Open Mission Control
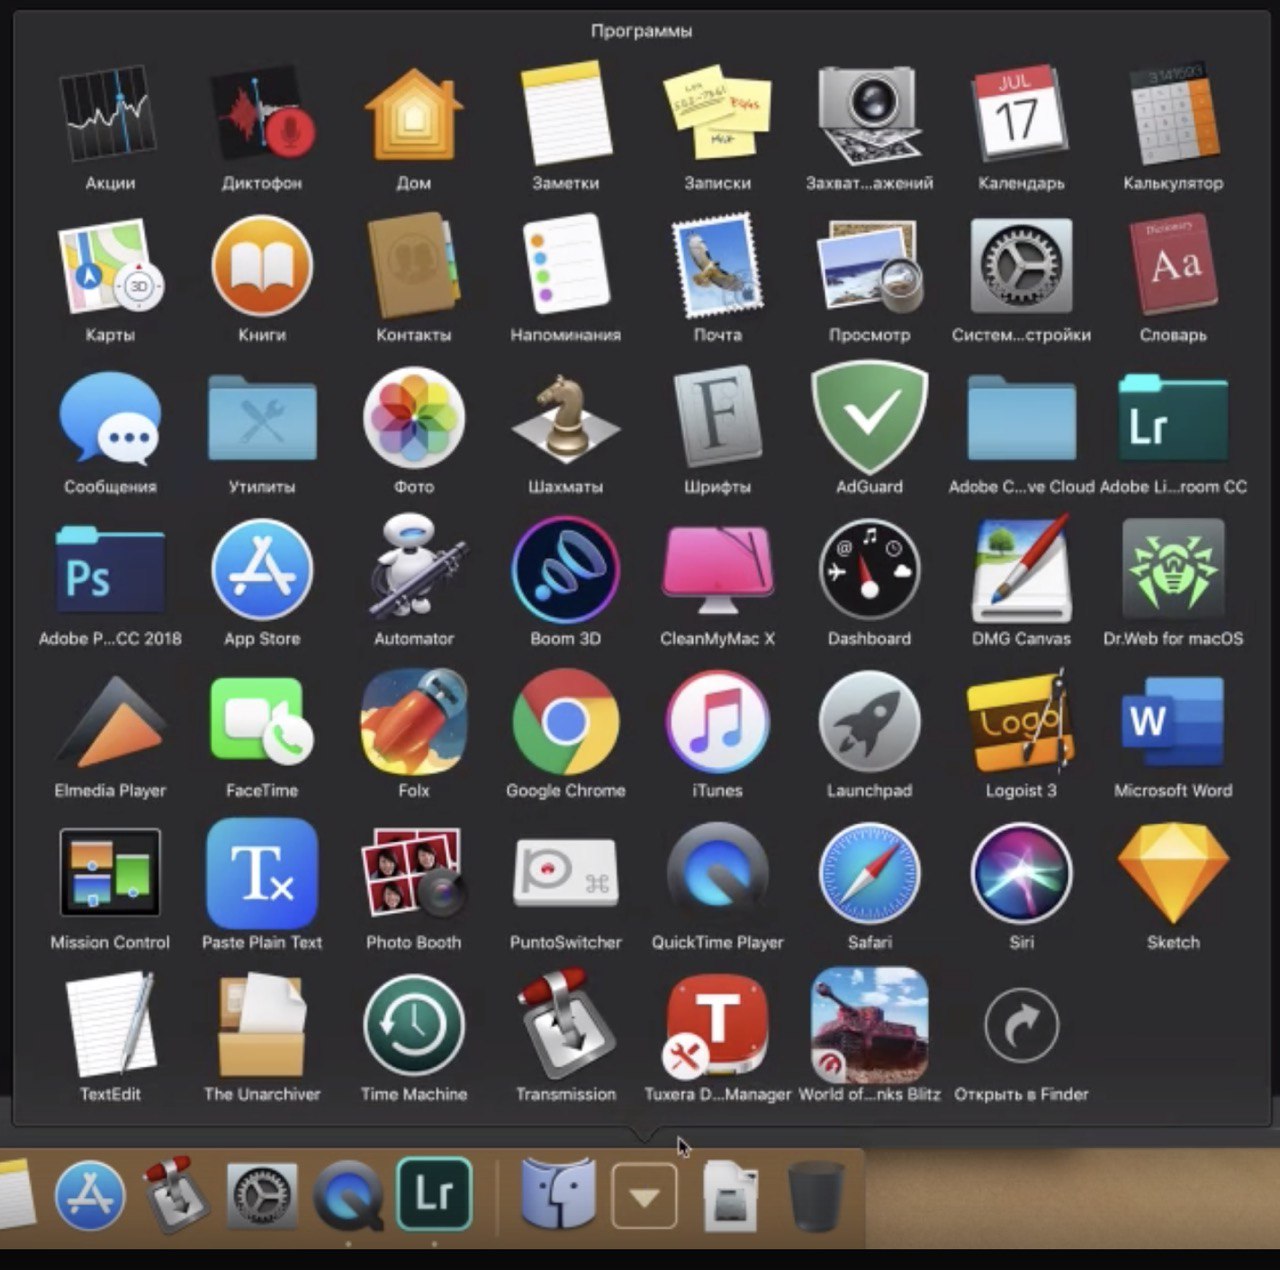Screen dimensions: 1280x1270 (x=110, y=873)
